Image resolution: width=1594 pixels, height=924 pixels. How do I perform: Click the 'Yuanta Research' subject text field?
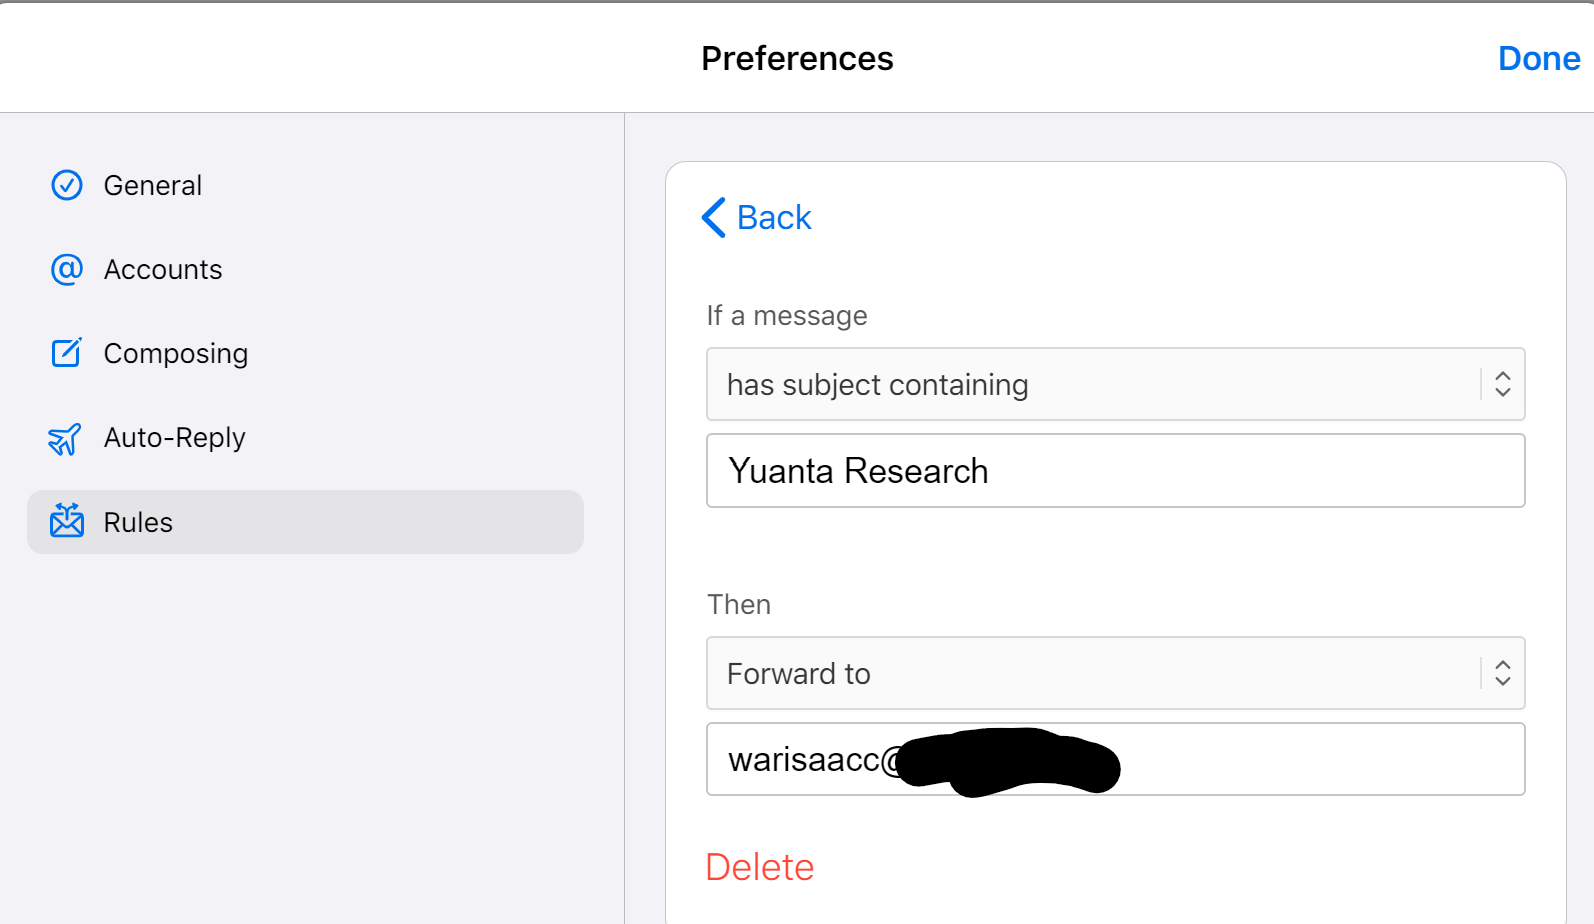tap(1115, 471)
